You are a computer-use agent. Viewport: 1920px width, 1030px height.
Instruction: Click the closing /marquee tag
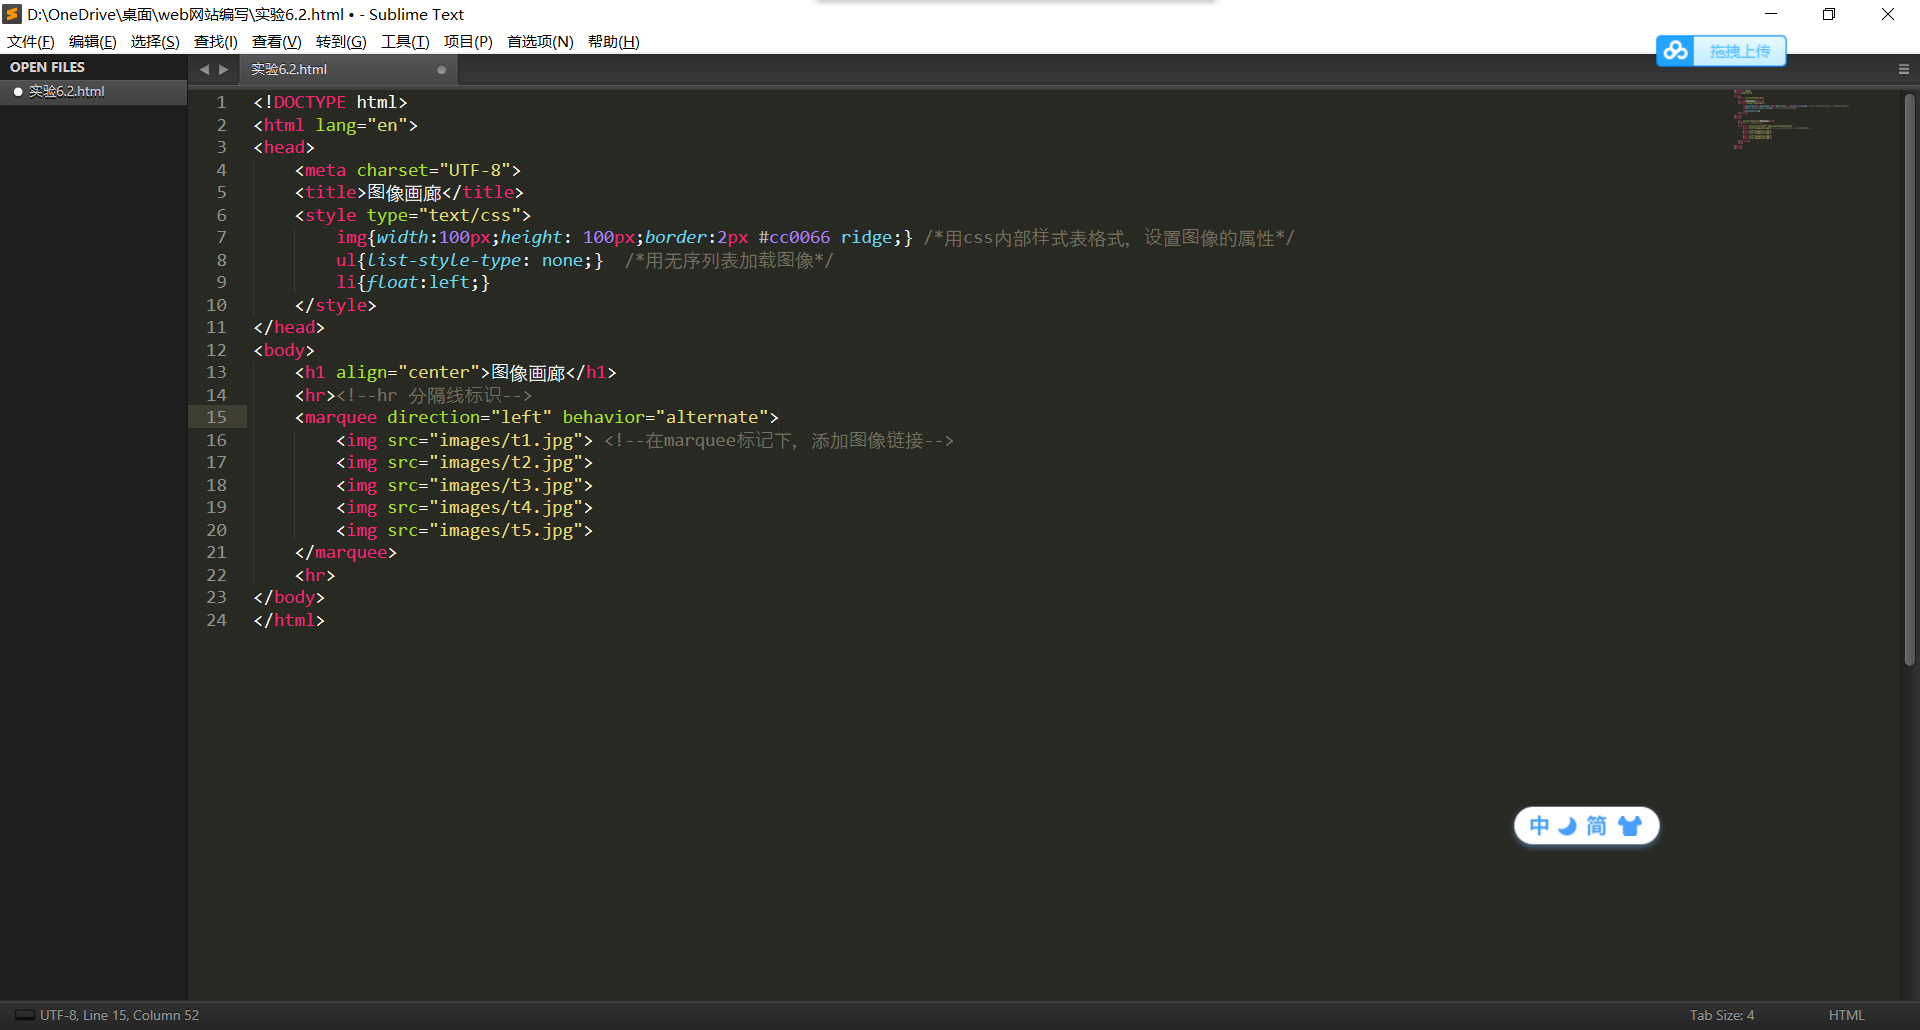point(345,552)
